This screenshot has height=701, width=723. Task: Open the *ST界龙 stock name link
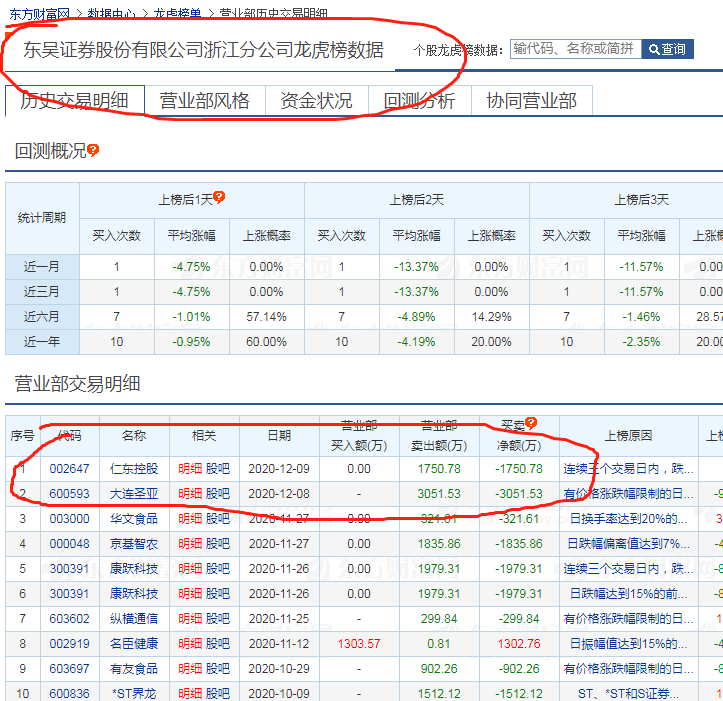[x=134, y=693]
